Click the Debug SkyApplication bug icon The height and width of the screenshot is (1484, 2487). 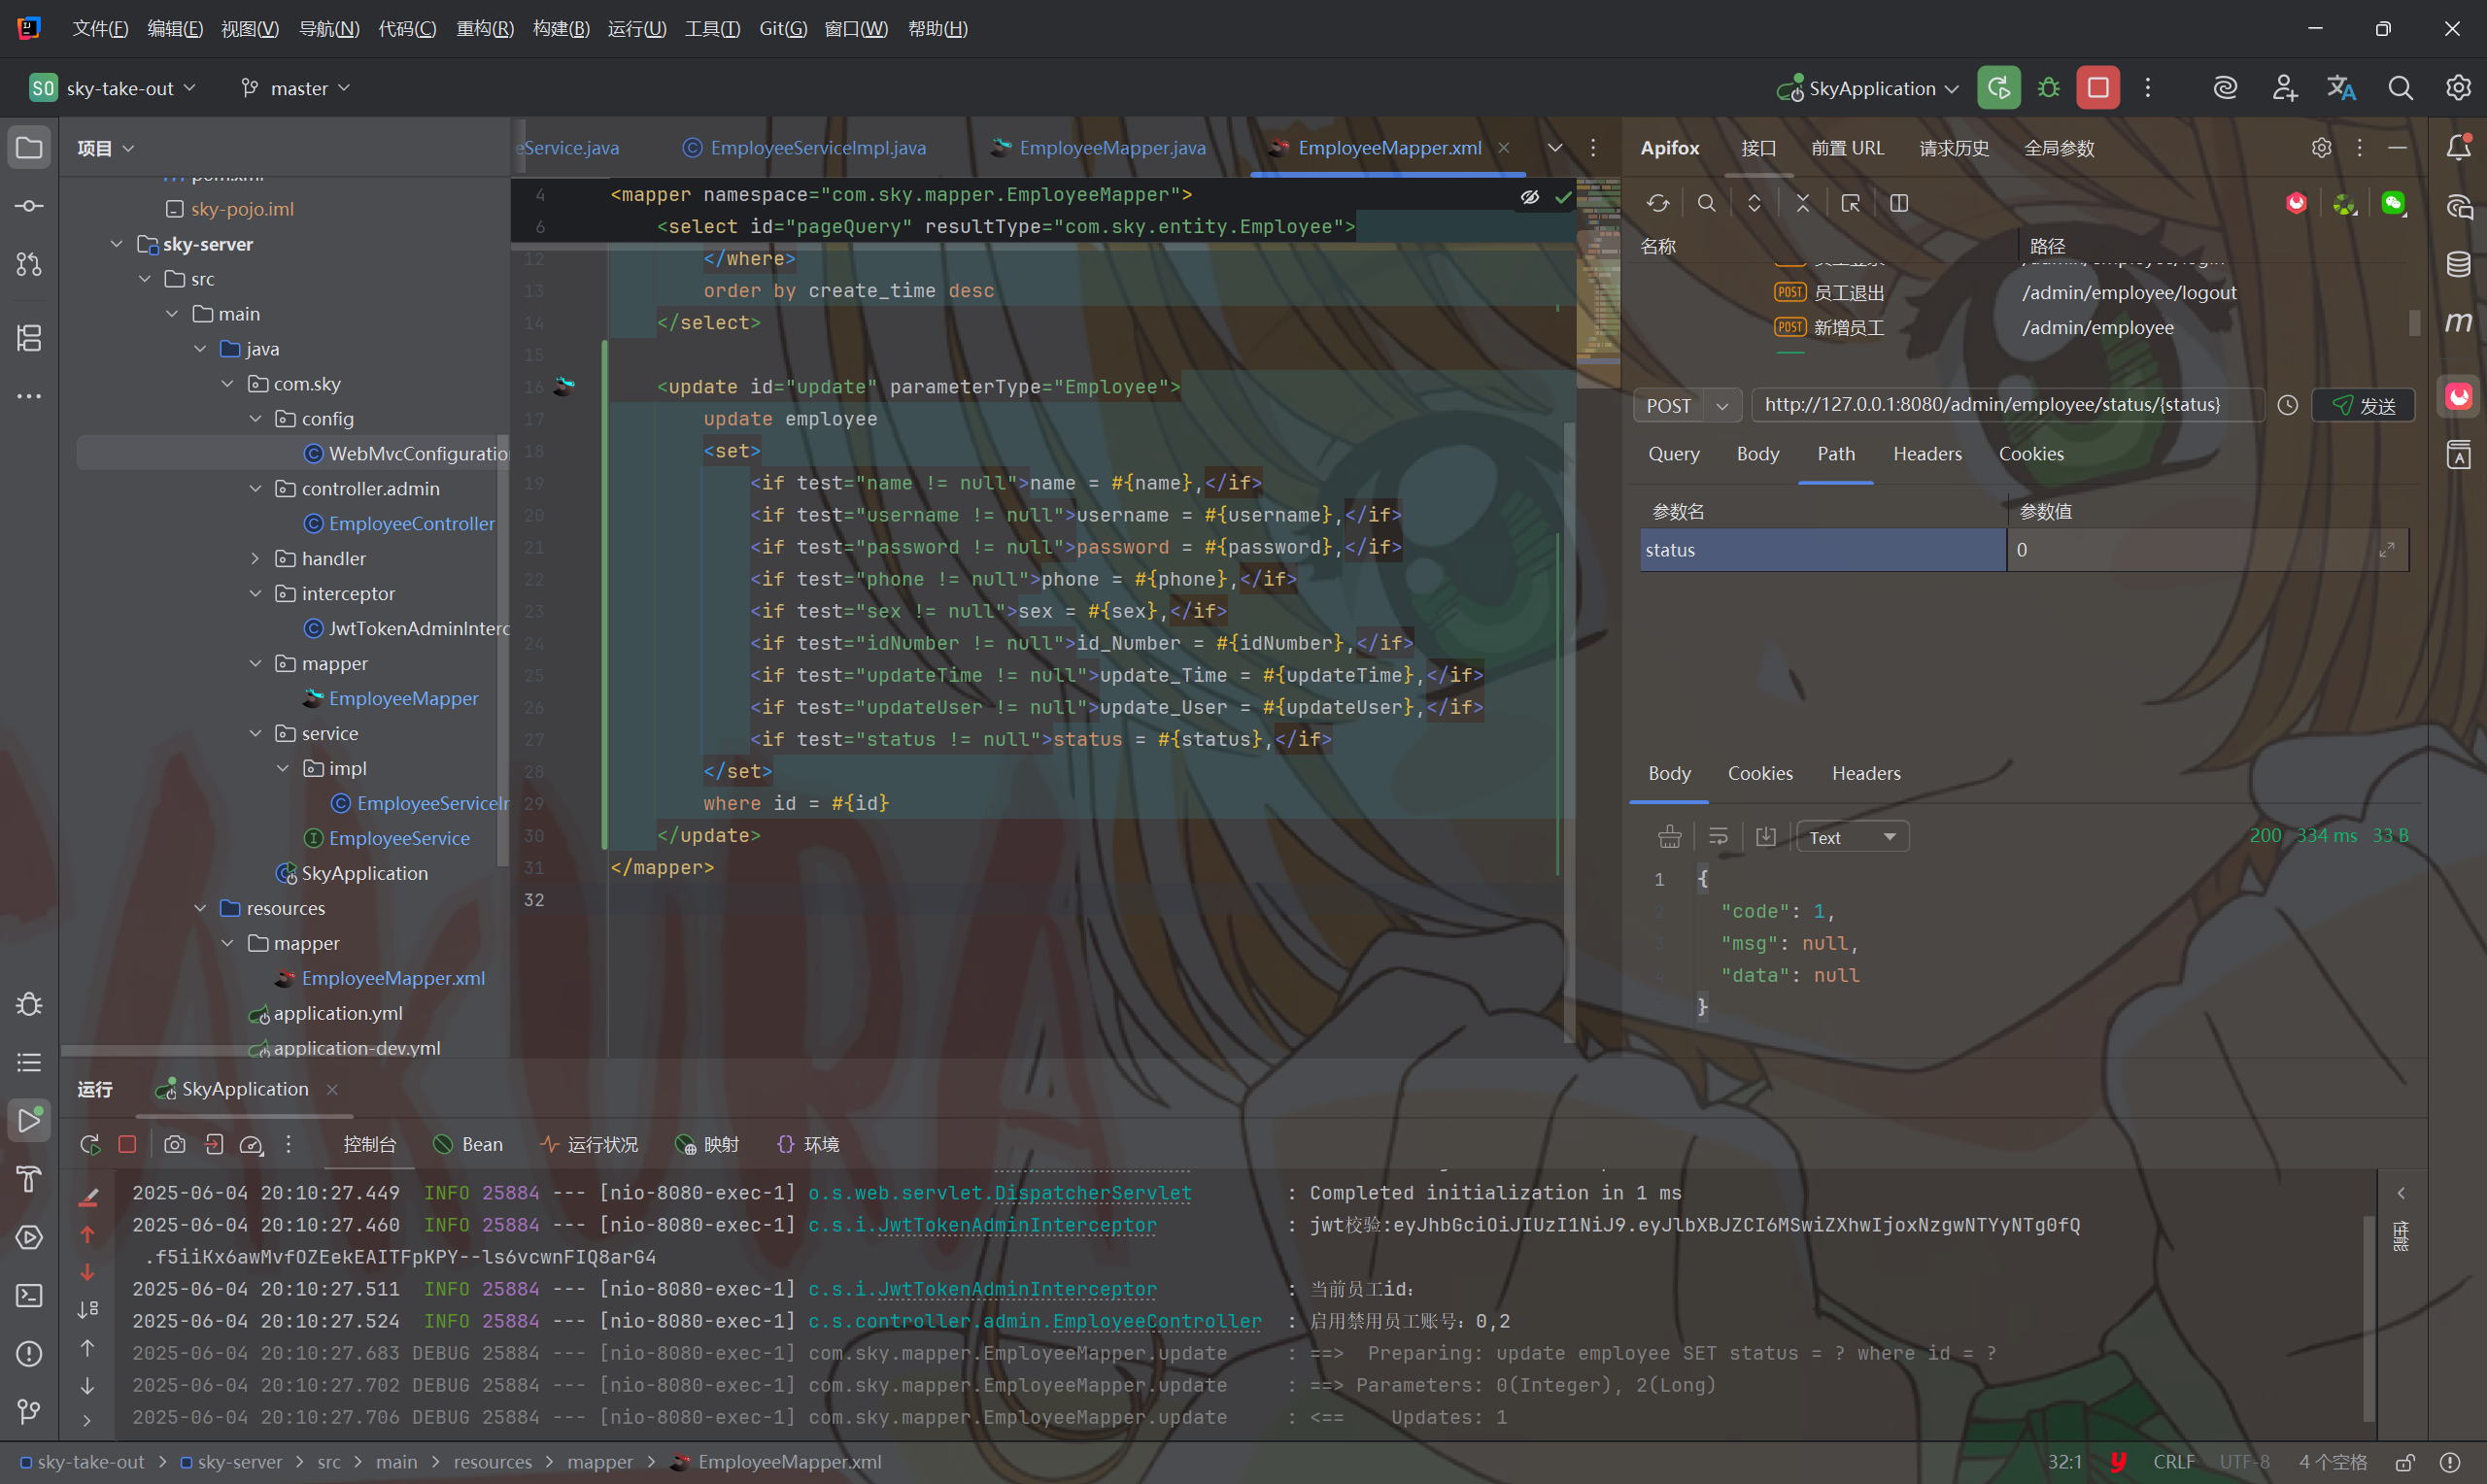click(x=2048, y=88)
